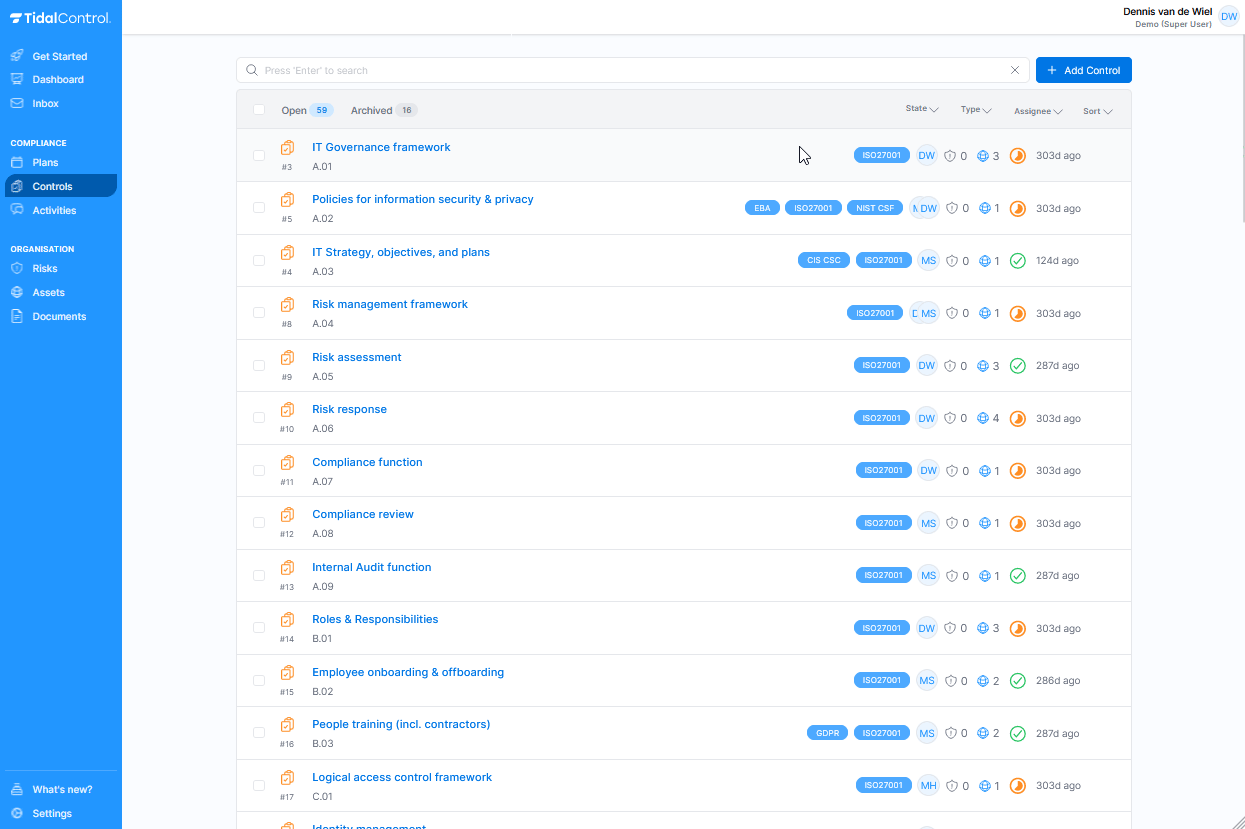Click the orange progress circle on Compliance review

(1017, 522)
